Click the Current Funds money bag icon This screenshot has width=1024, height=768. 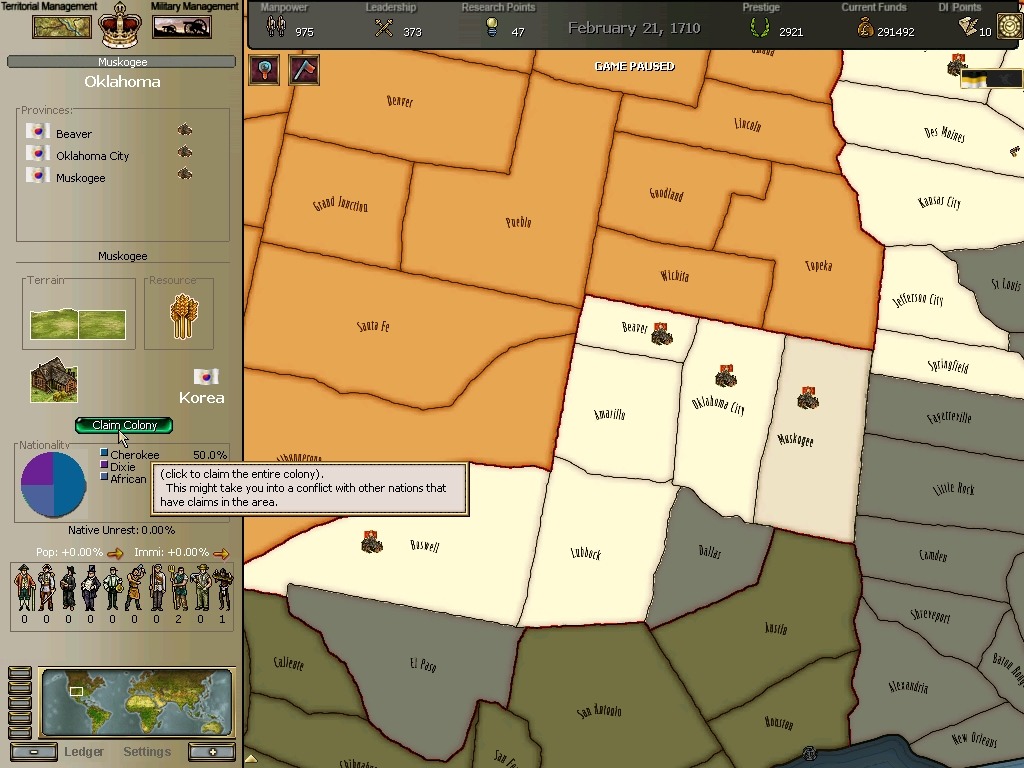coord(865,28)
